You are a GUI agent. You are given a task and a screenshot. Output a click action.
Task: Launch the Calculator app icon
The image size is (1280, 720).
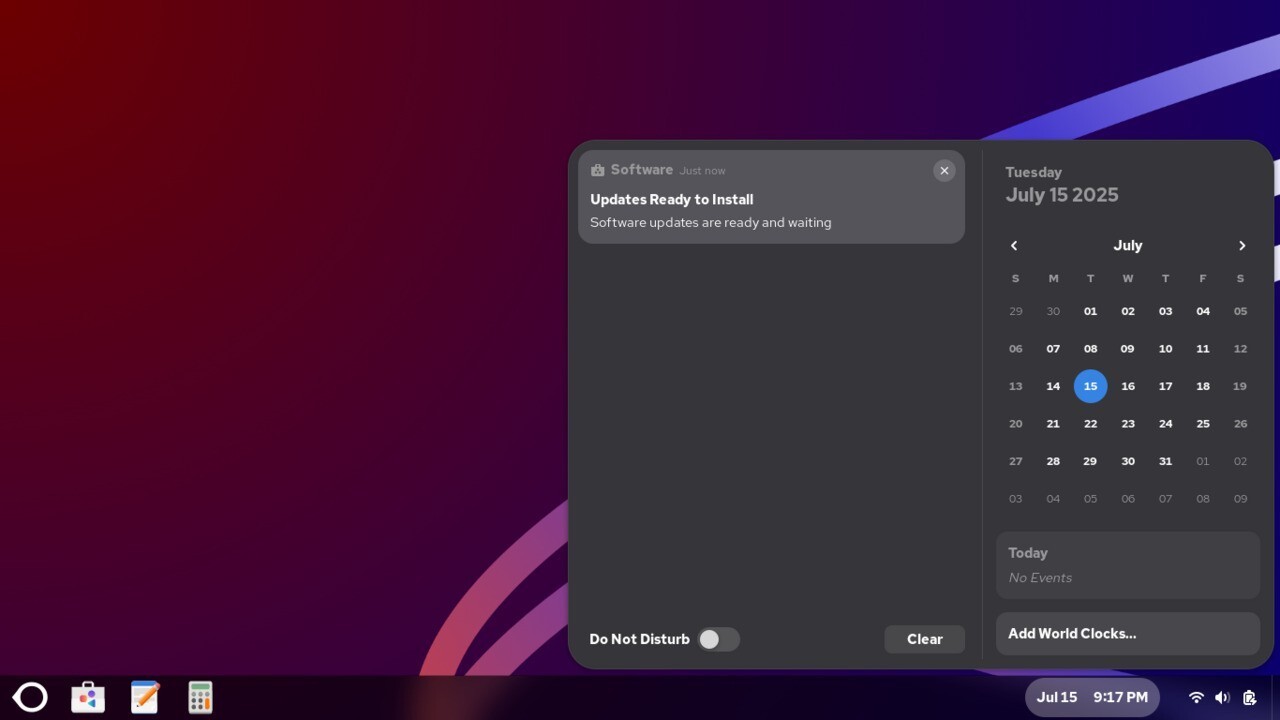pyautogui.click(x=200, y=697)
